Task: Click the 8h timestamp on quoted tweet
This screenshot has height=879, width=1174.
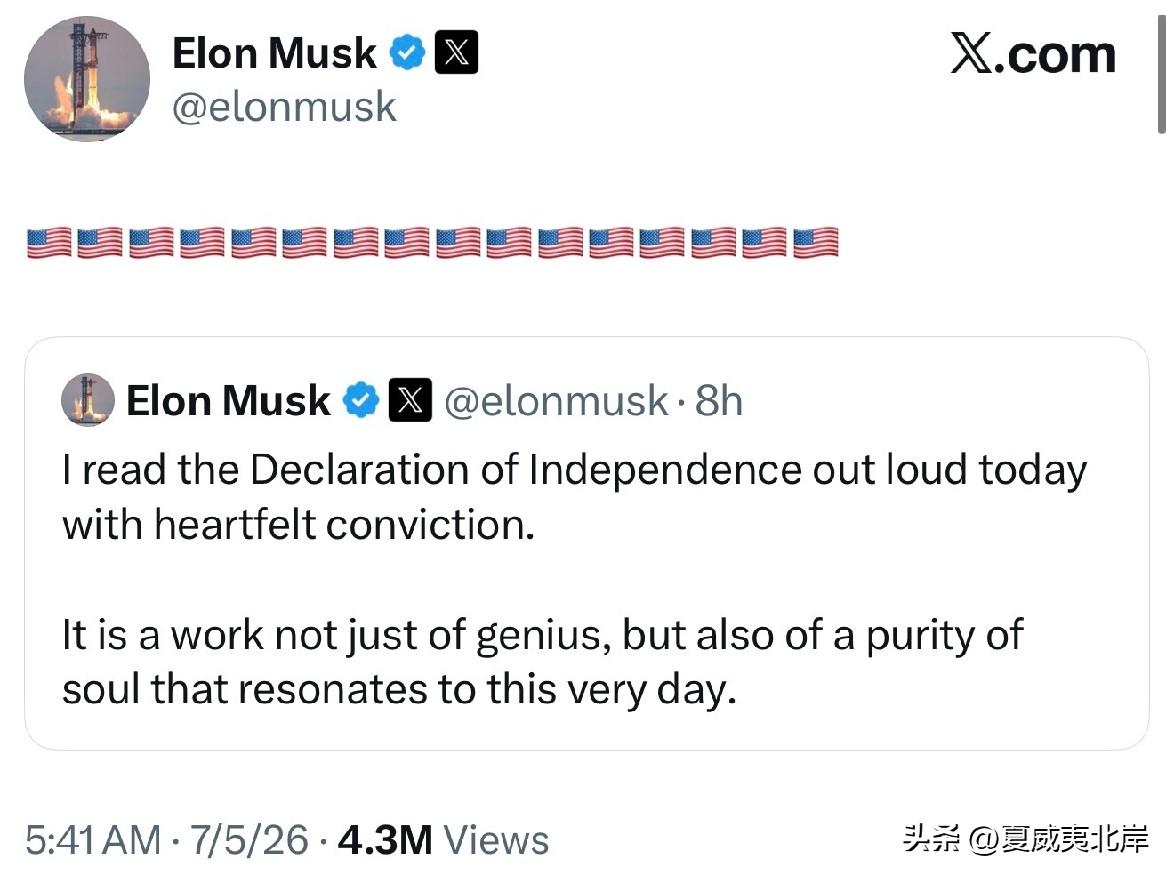Action: click(x=718, y=401)
